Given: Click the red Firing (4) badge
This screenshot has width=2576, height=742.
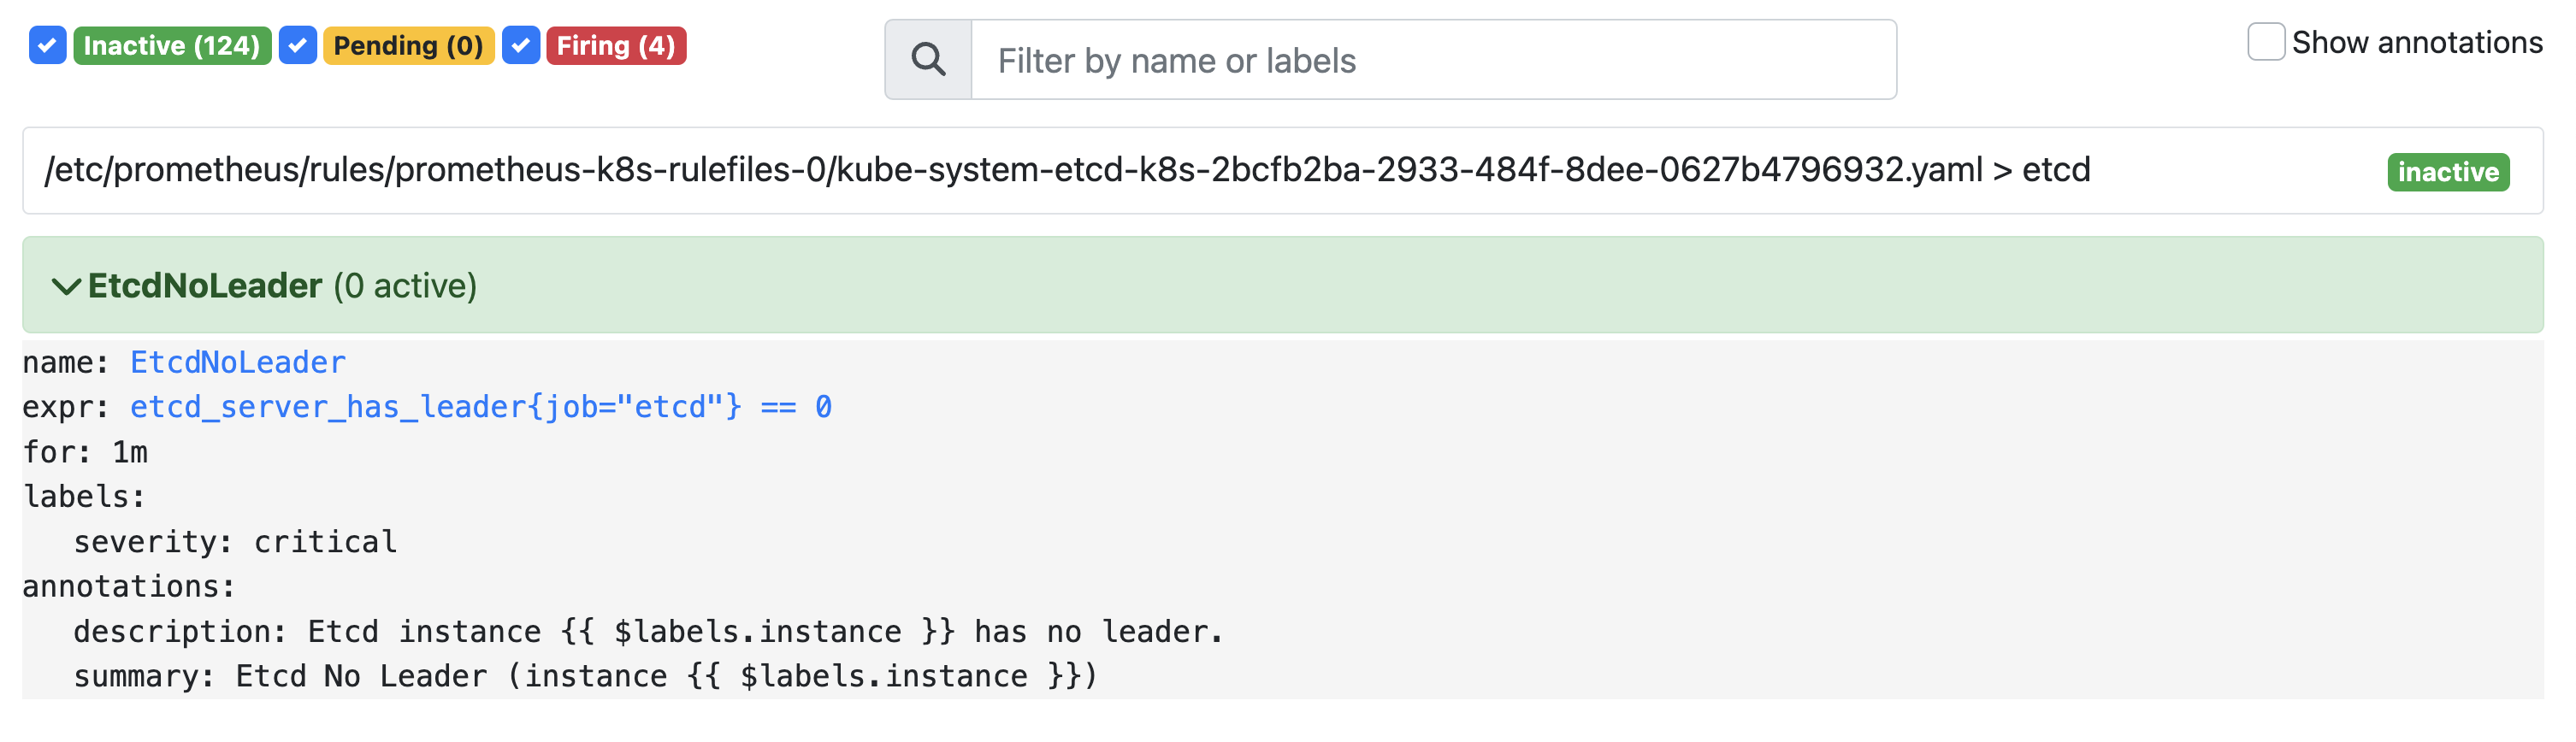Looking at the screenshot, I should click(x=616, y=46).
